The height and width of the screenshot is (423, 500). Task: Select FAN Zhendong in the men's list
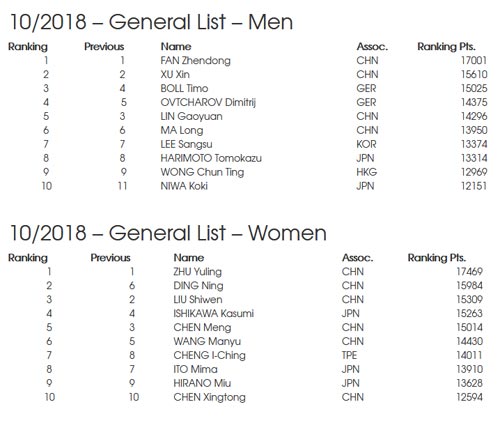point(195,61)
